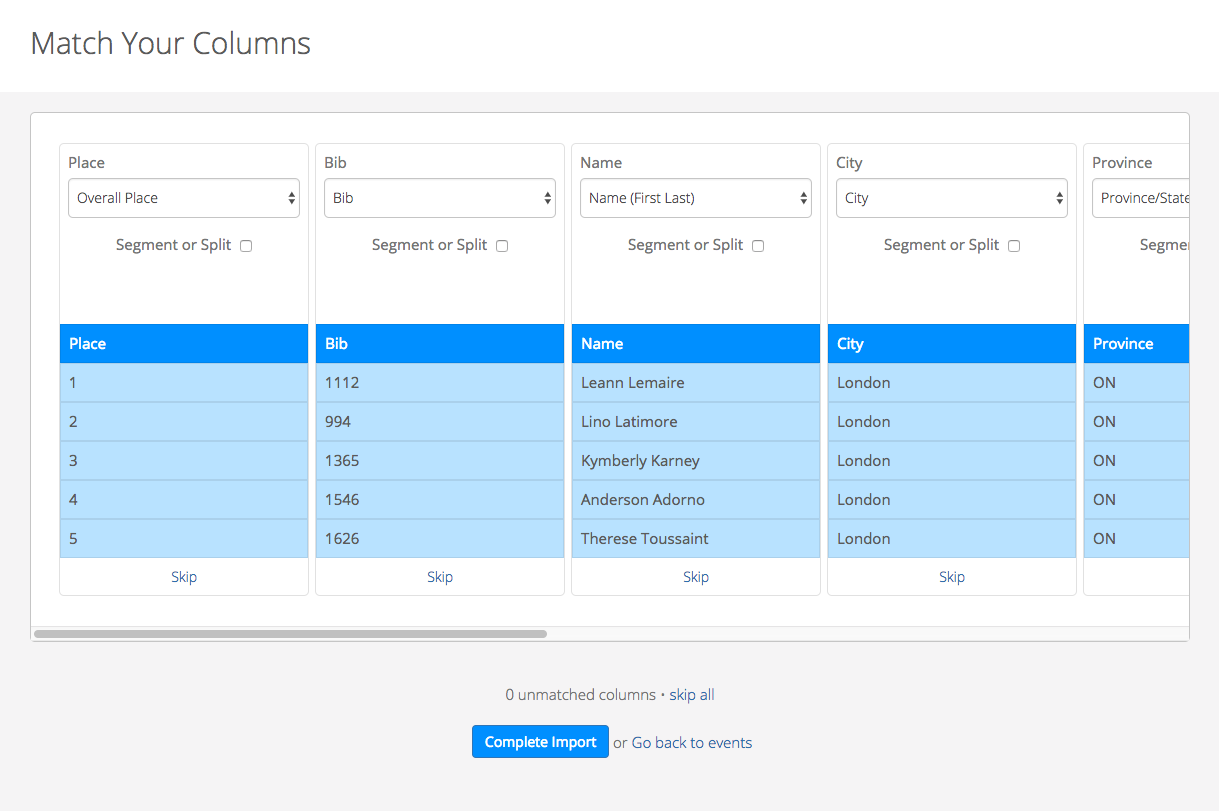
Task: Open the City column type dropdown
Action: pos(952,198)
